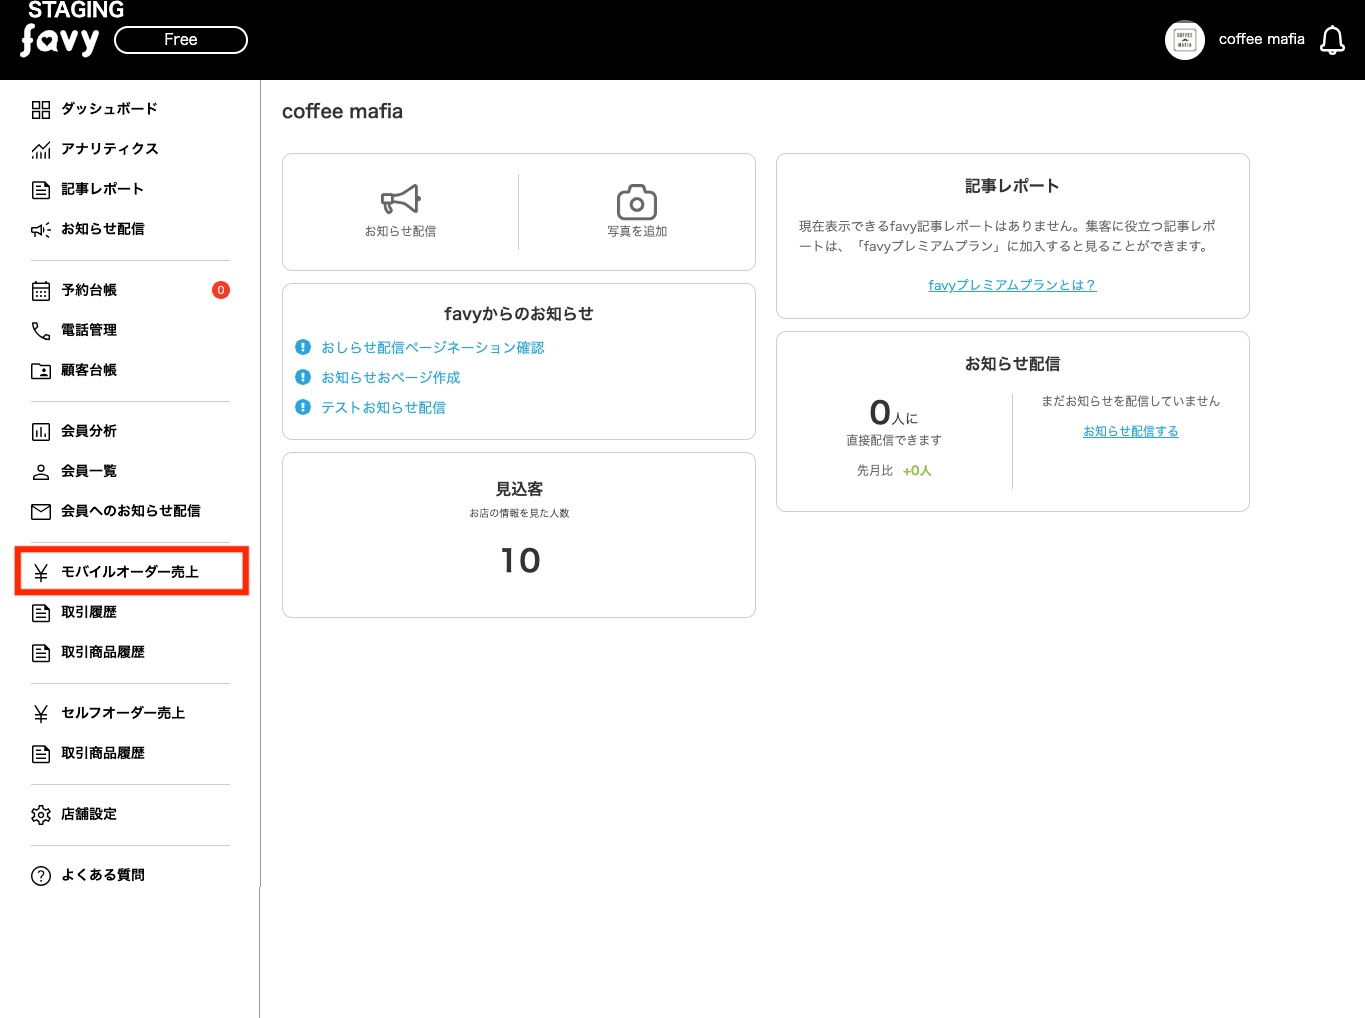Click the Free plan badge
Viewport: 1365px width, 1018px height.
click(181, 40)
